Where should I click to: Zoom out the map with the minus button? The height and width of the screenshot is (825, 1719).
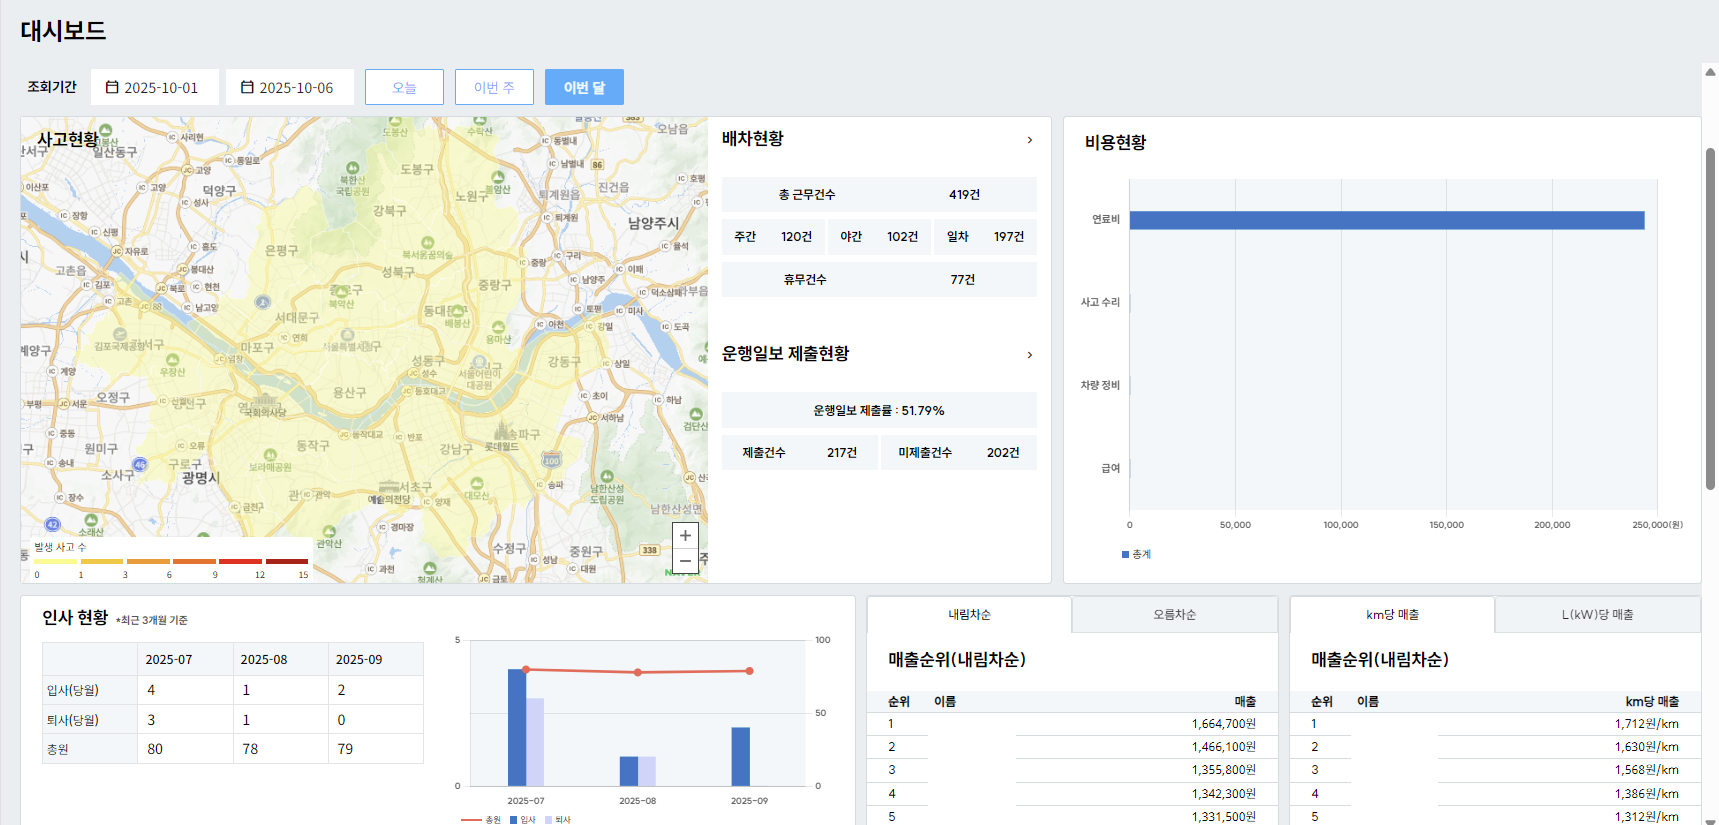click(685, 561)
